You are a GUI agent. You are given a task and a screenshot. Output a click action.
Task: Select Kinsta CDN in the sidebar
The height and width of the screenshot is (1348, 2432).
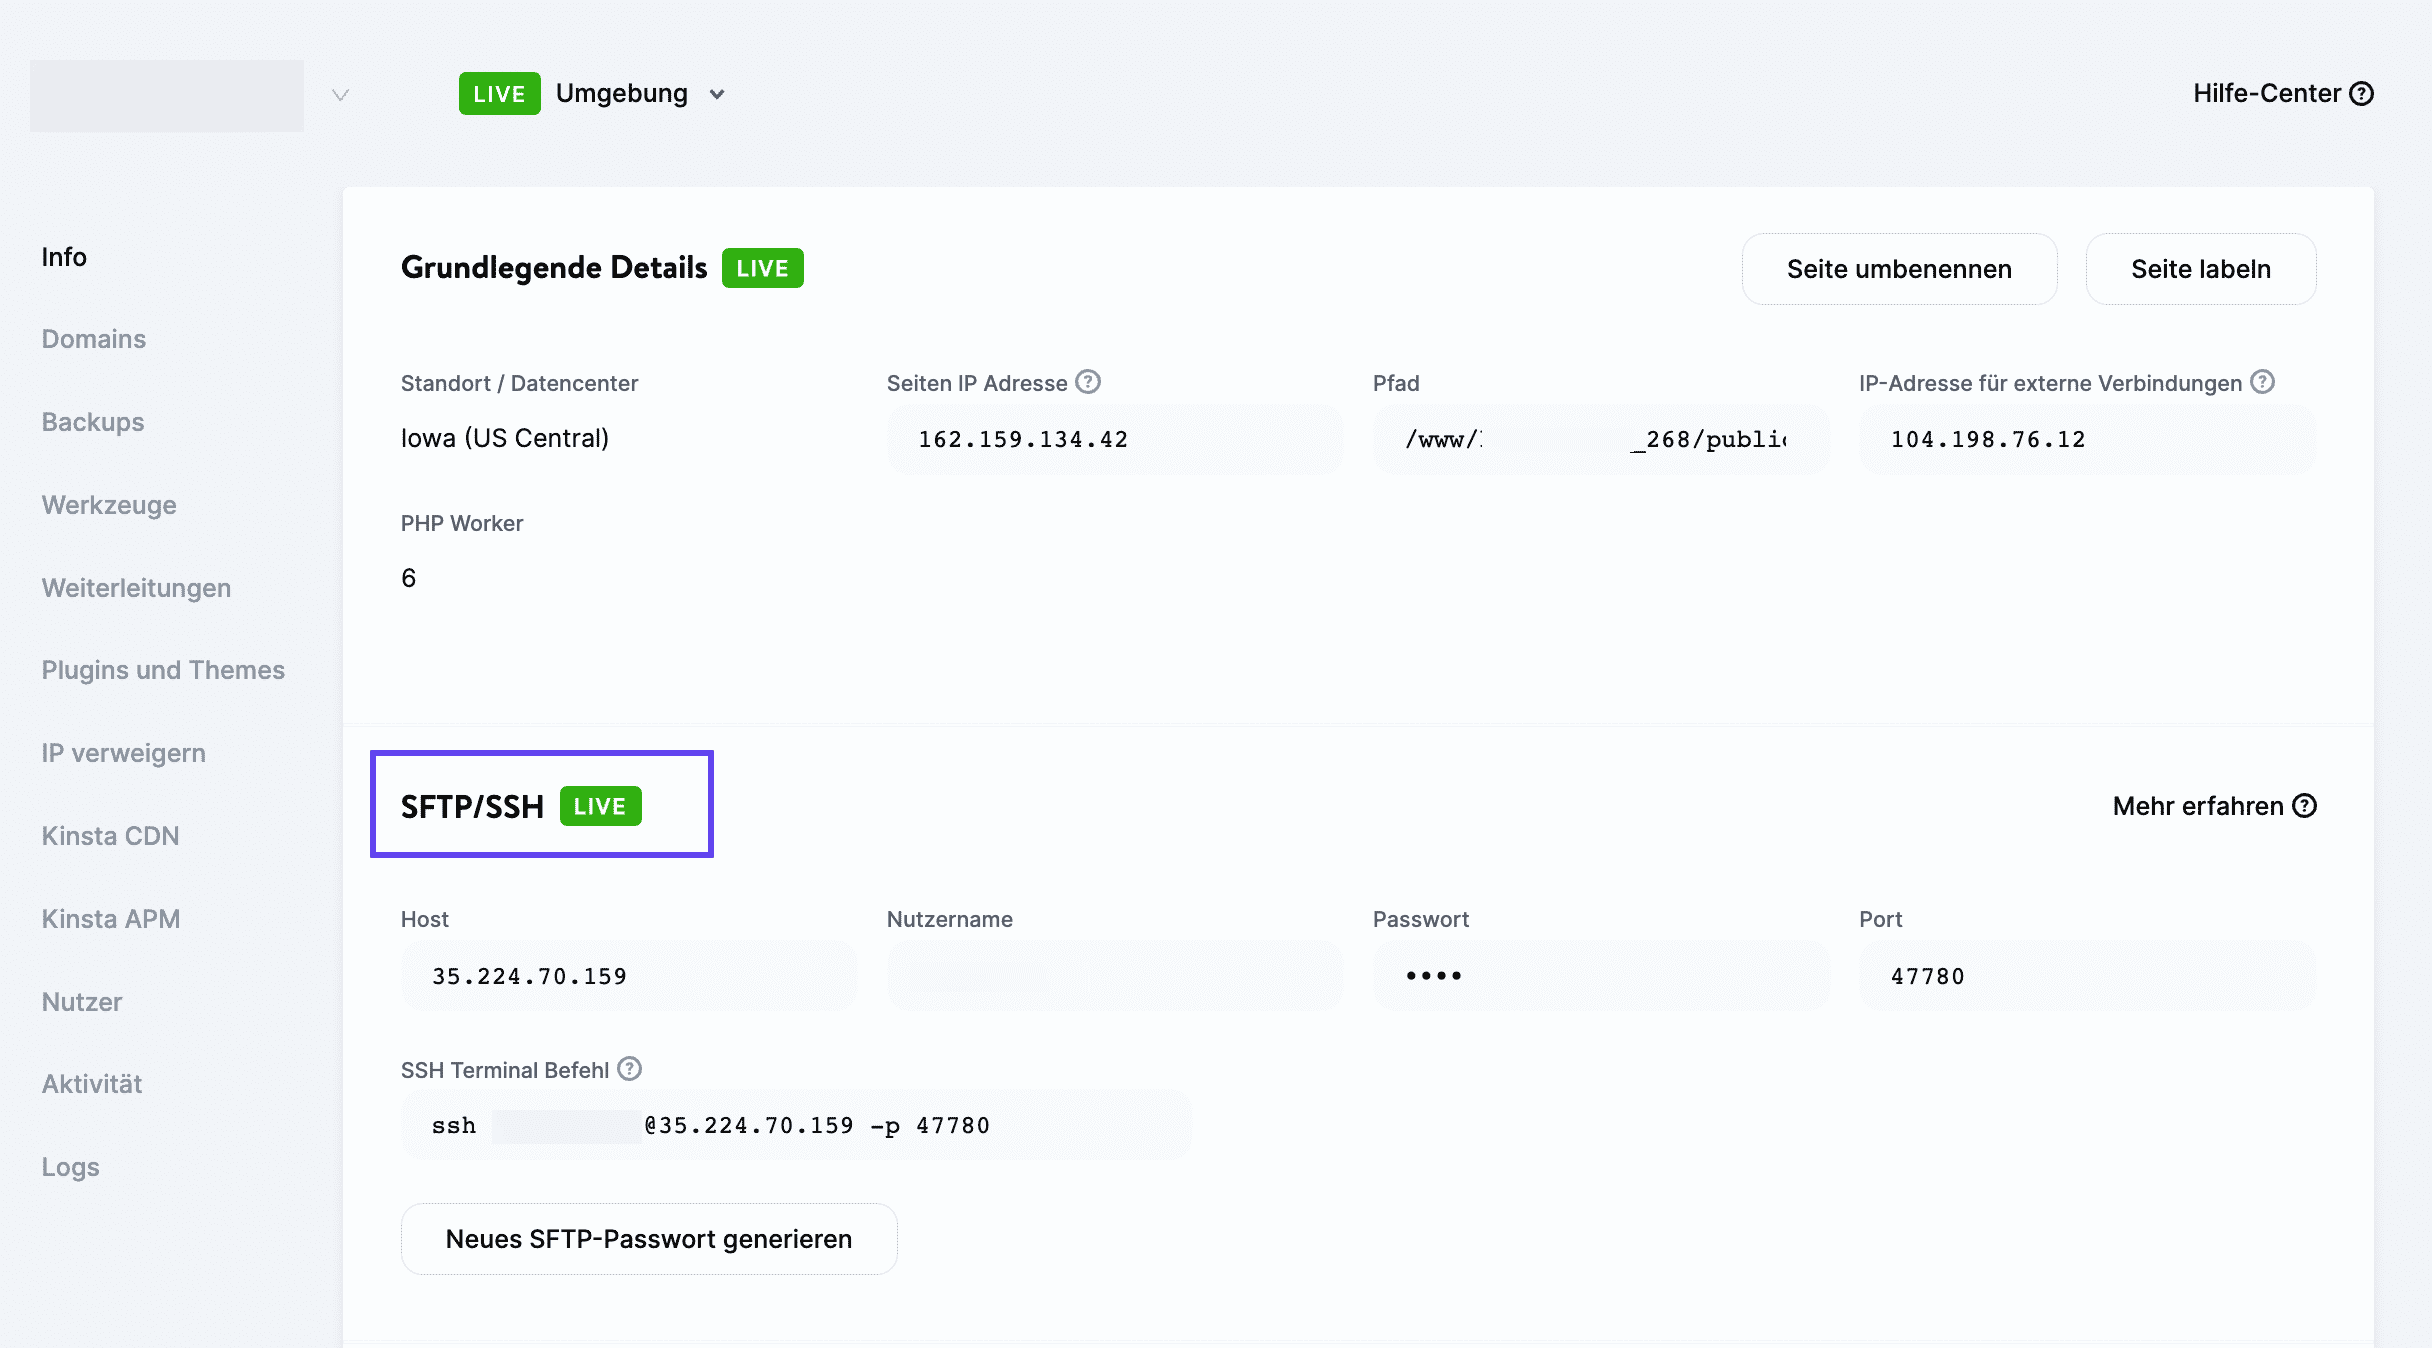pos(110,836)
